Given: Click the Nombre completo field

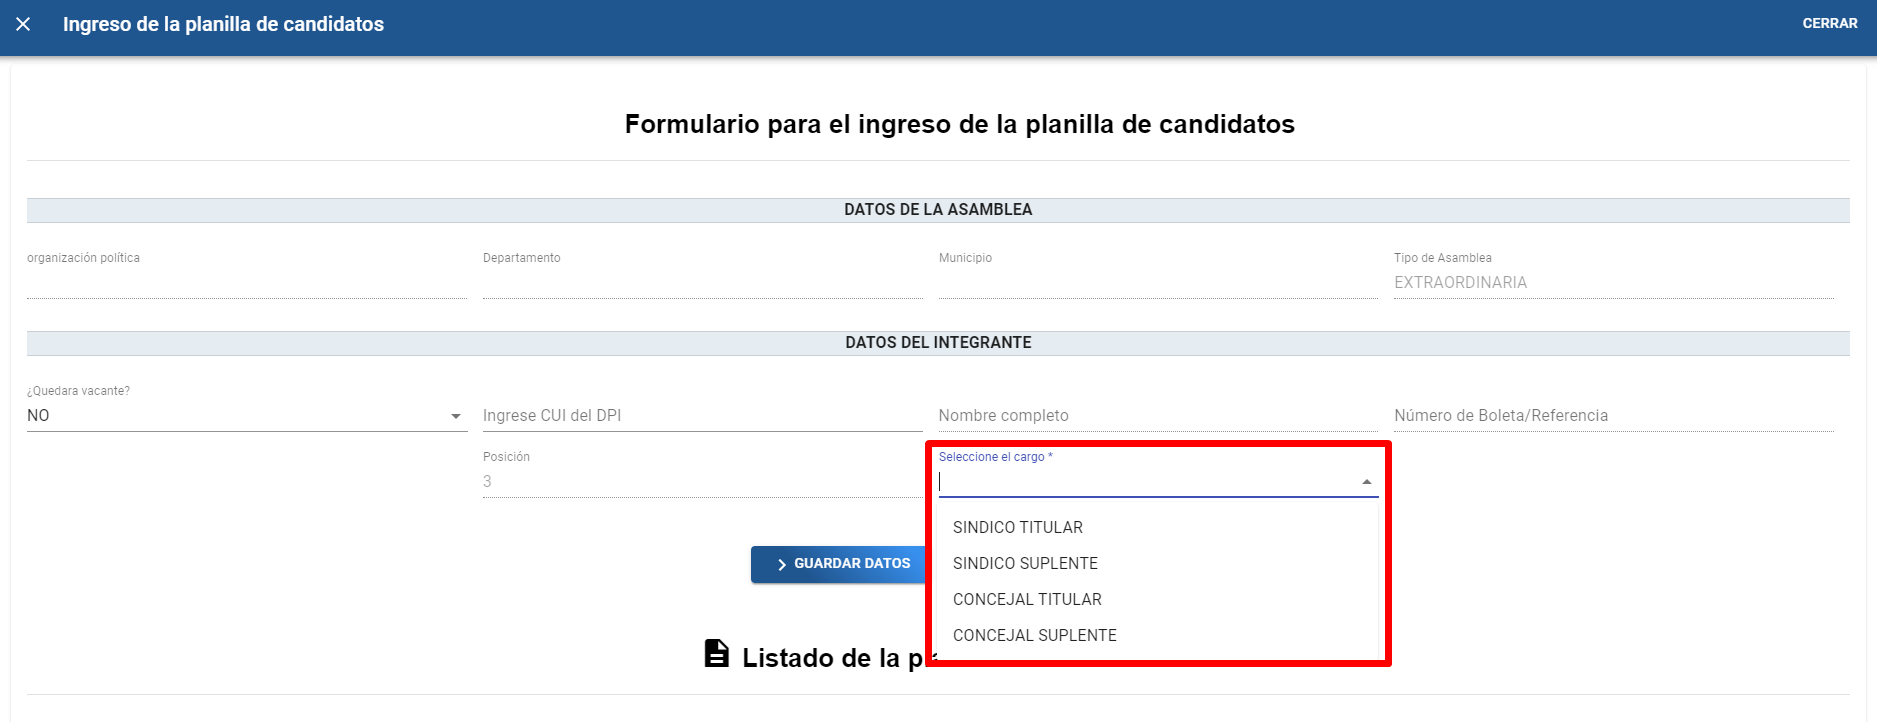Looking at the screenshot, I should pos(1158,415).
